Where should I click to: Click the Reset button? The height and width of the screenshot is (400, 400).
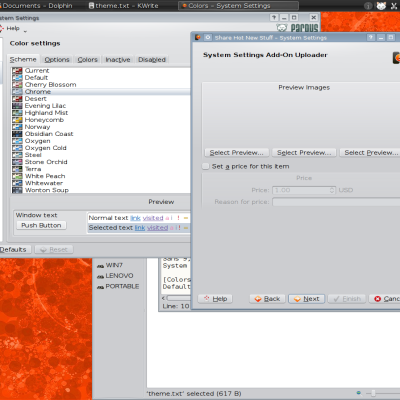[x=54, y=250]
